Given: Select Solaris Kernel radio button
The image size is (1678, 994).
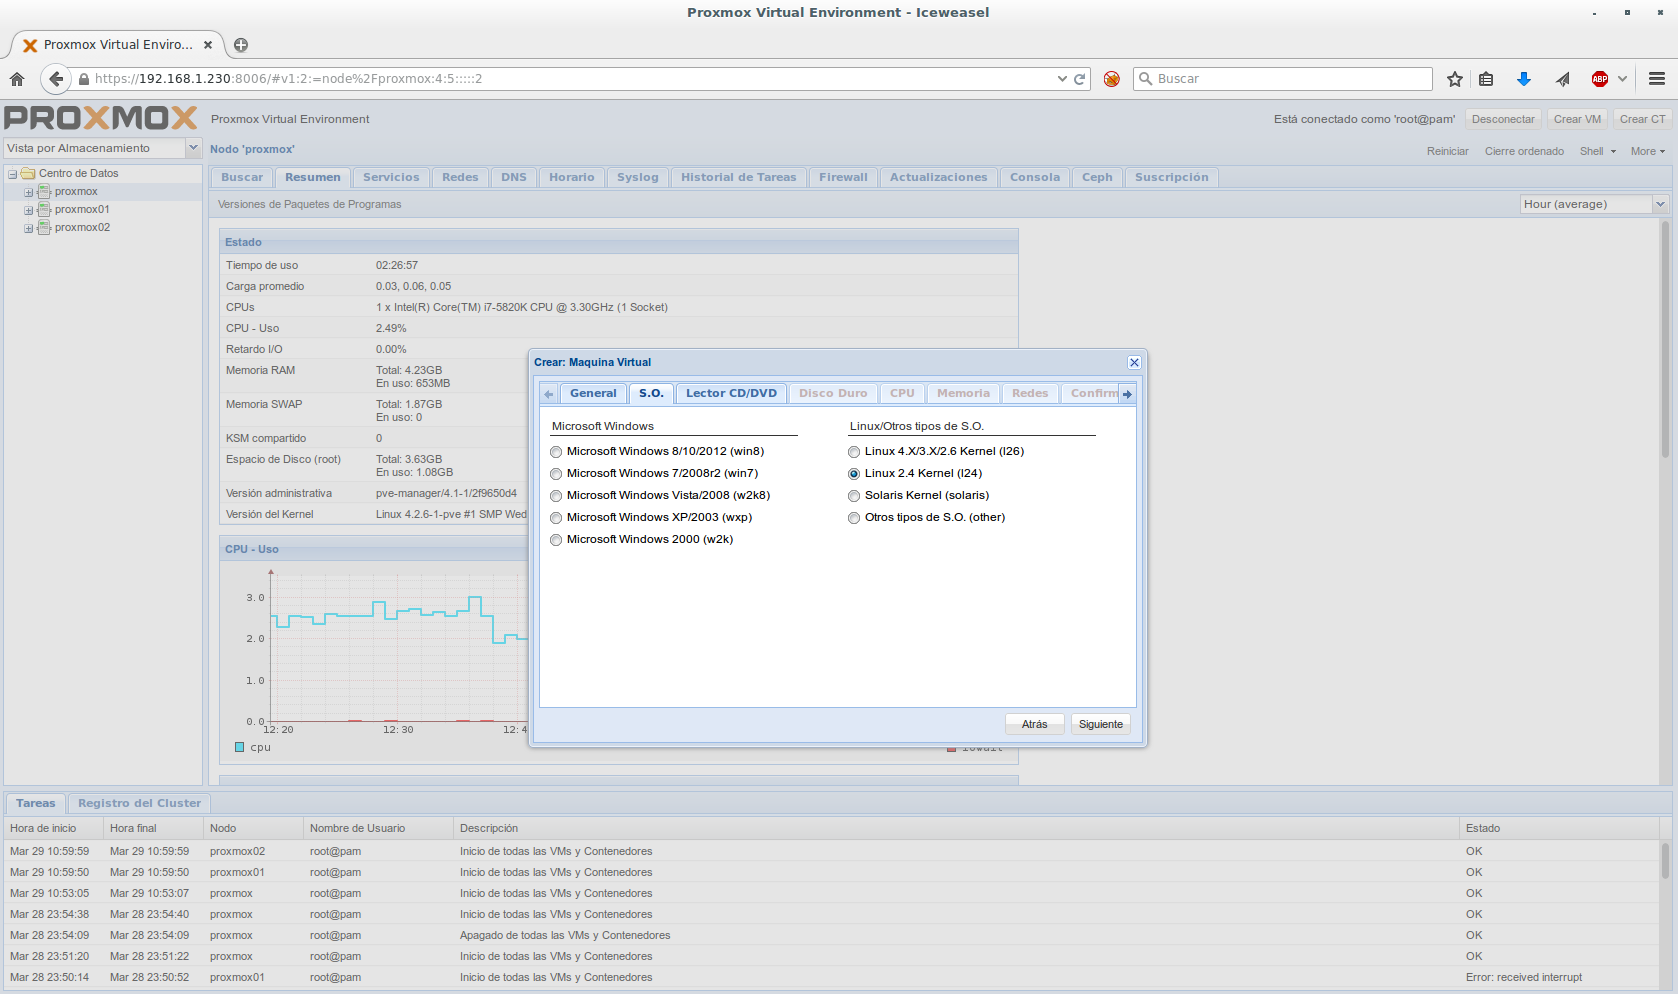Looking at the screenshot, I should pyautogui.click(x=854, y=496).
